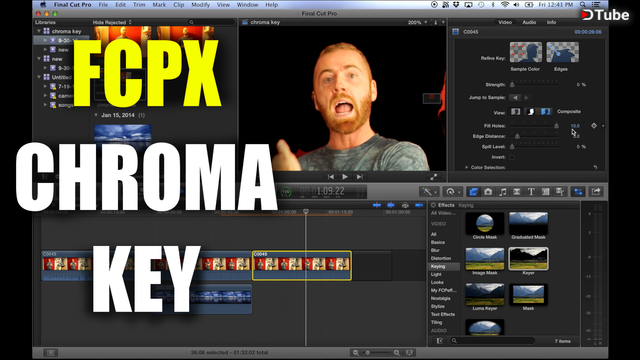Viewport: 640px width, 360px height.
Task: Switch to Info inspector tab
Action: (551, 22)
